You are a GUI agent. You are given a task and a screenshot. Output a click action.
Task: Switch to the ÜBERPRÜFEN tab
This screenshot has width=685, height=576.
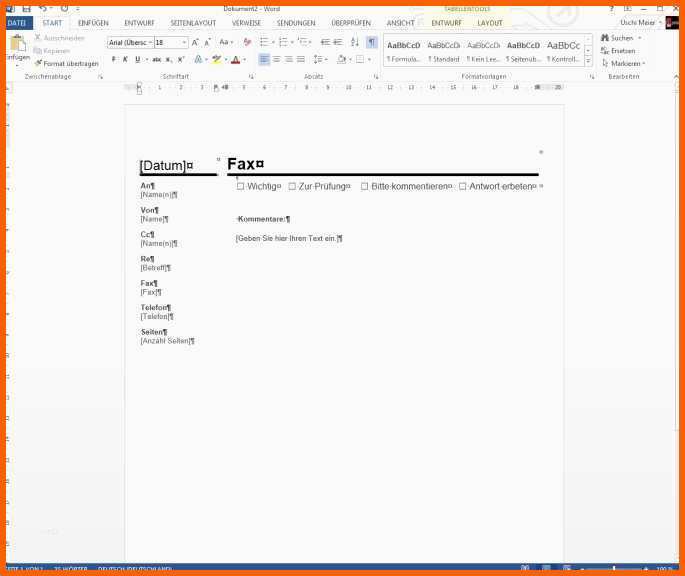[x=351, y=23]
